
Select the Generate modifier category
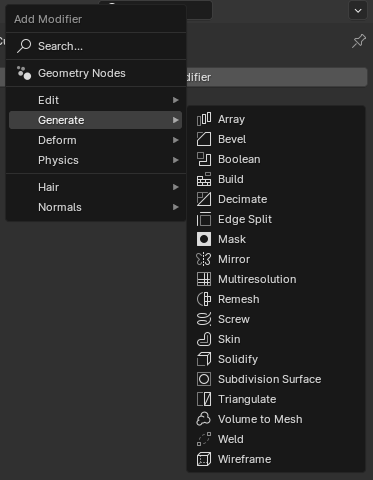[x=96, y=120]
